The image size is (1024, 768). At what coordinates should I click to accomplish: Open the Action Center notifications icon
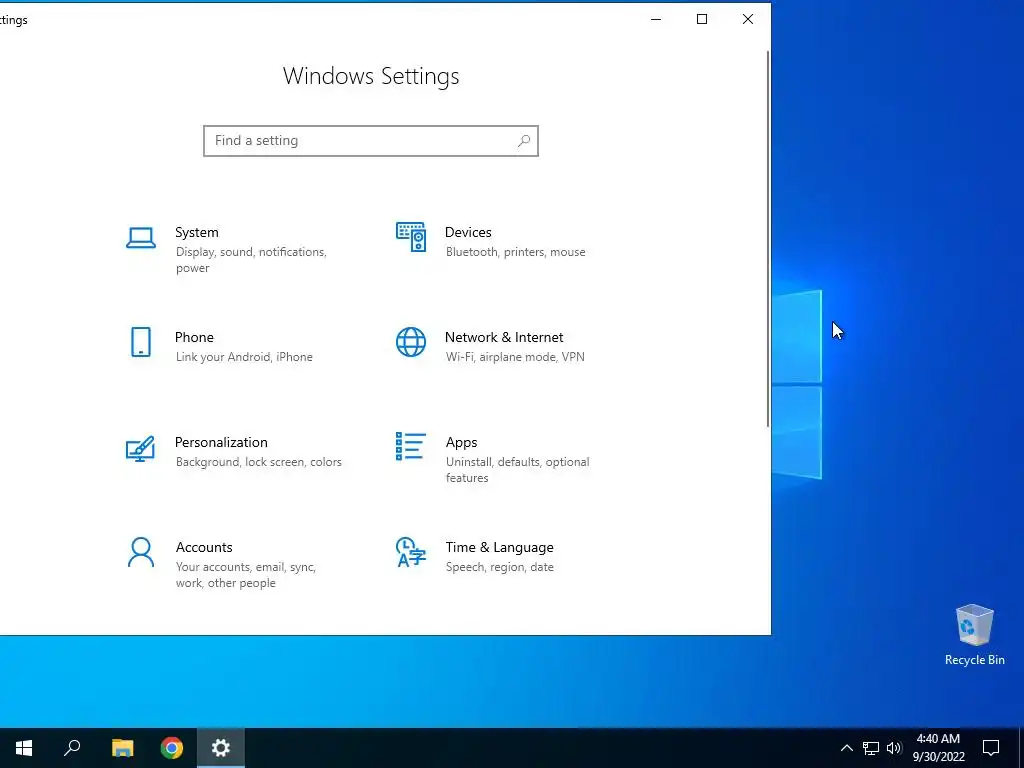click(x=991, y=748)
